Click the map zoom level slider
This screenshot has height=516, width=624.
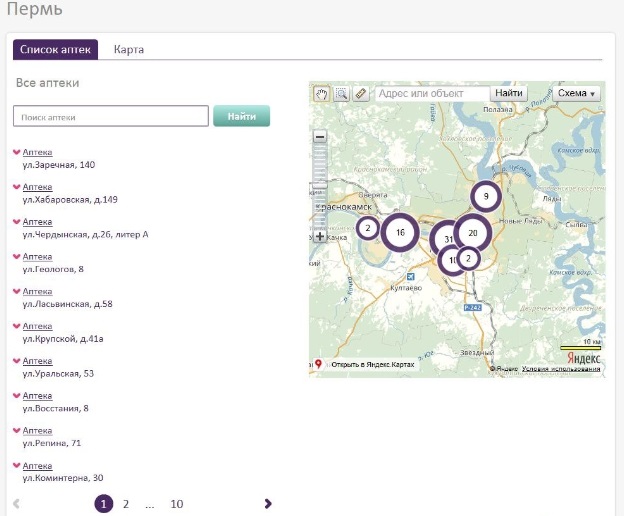coord(320,185)
